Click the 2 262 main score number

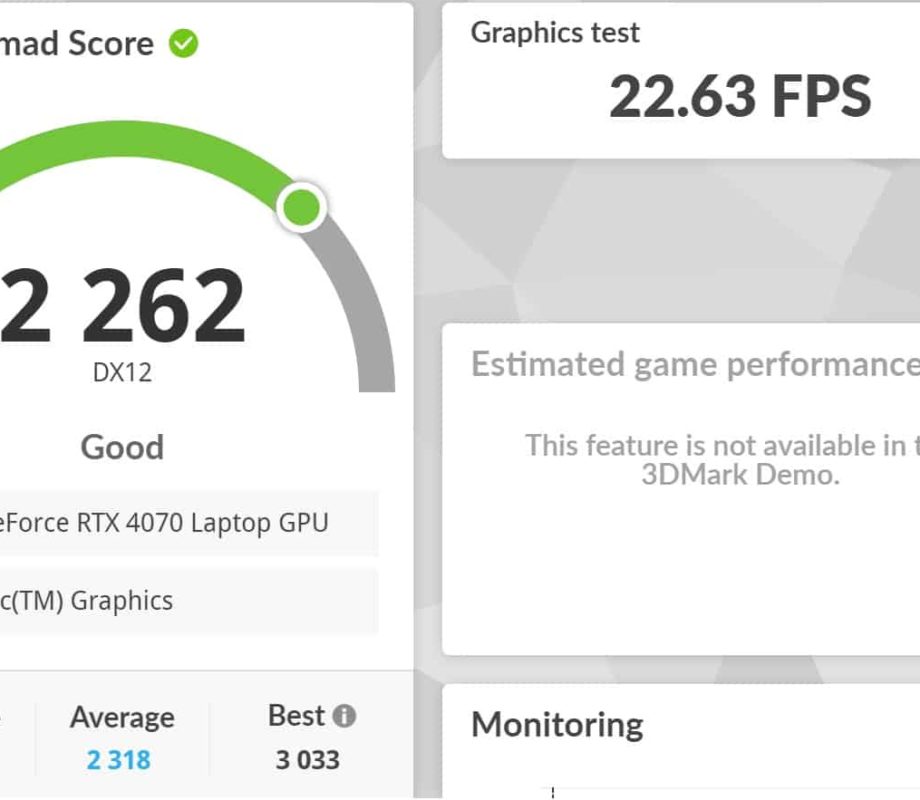tap(122, 305)
